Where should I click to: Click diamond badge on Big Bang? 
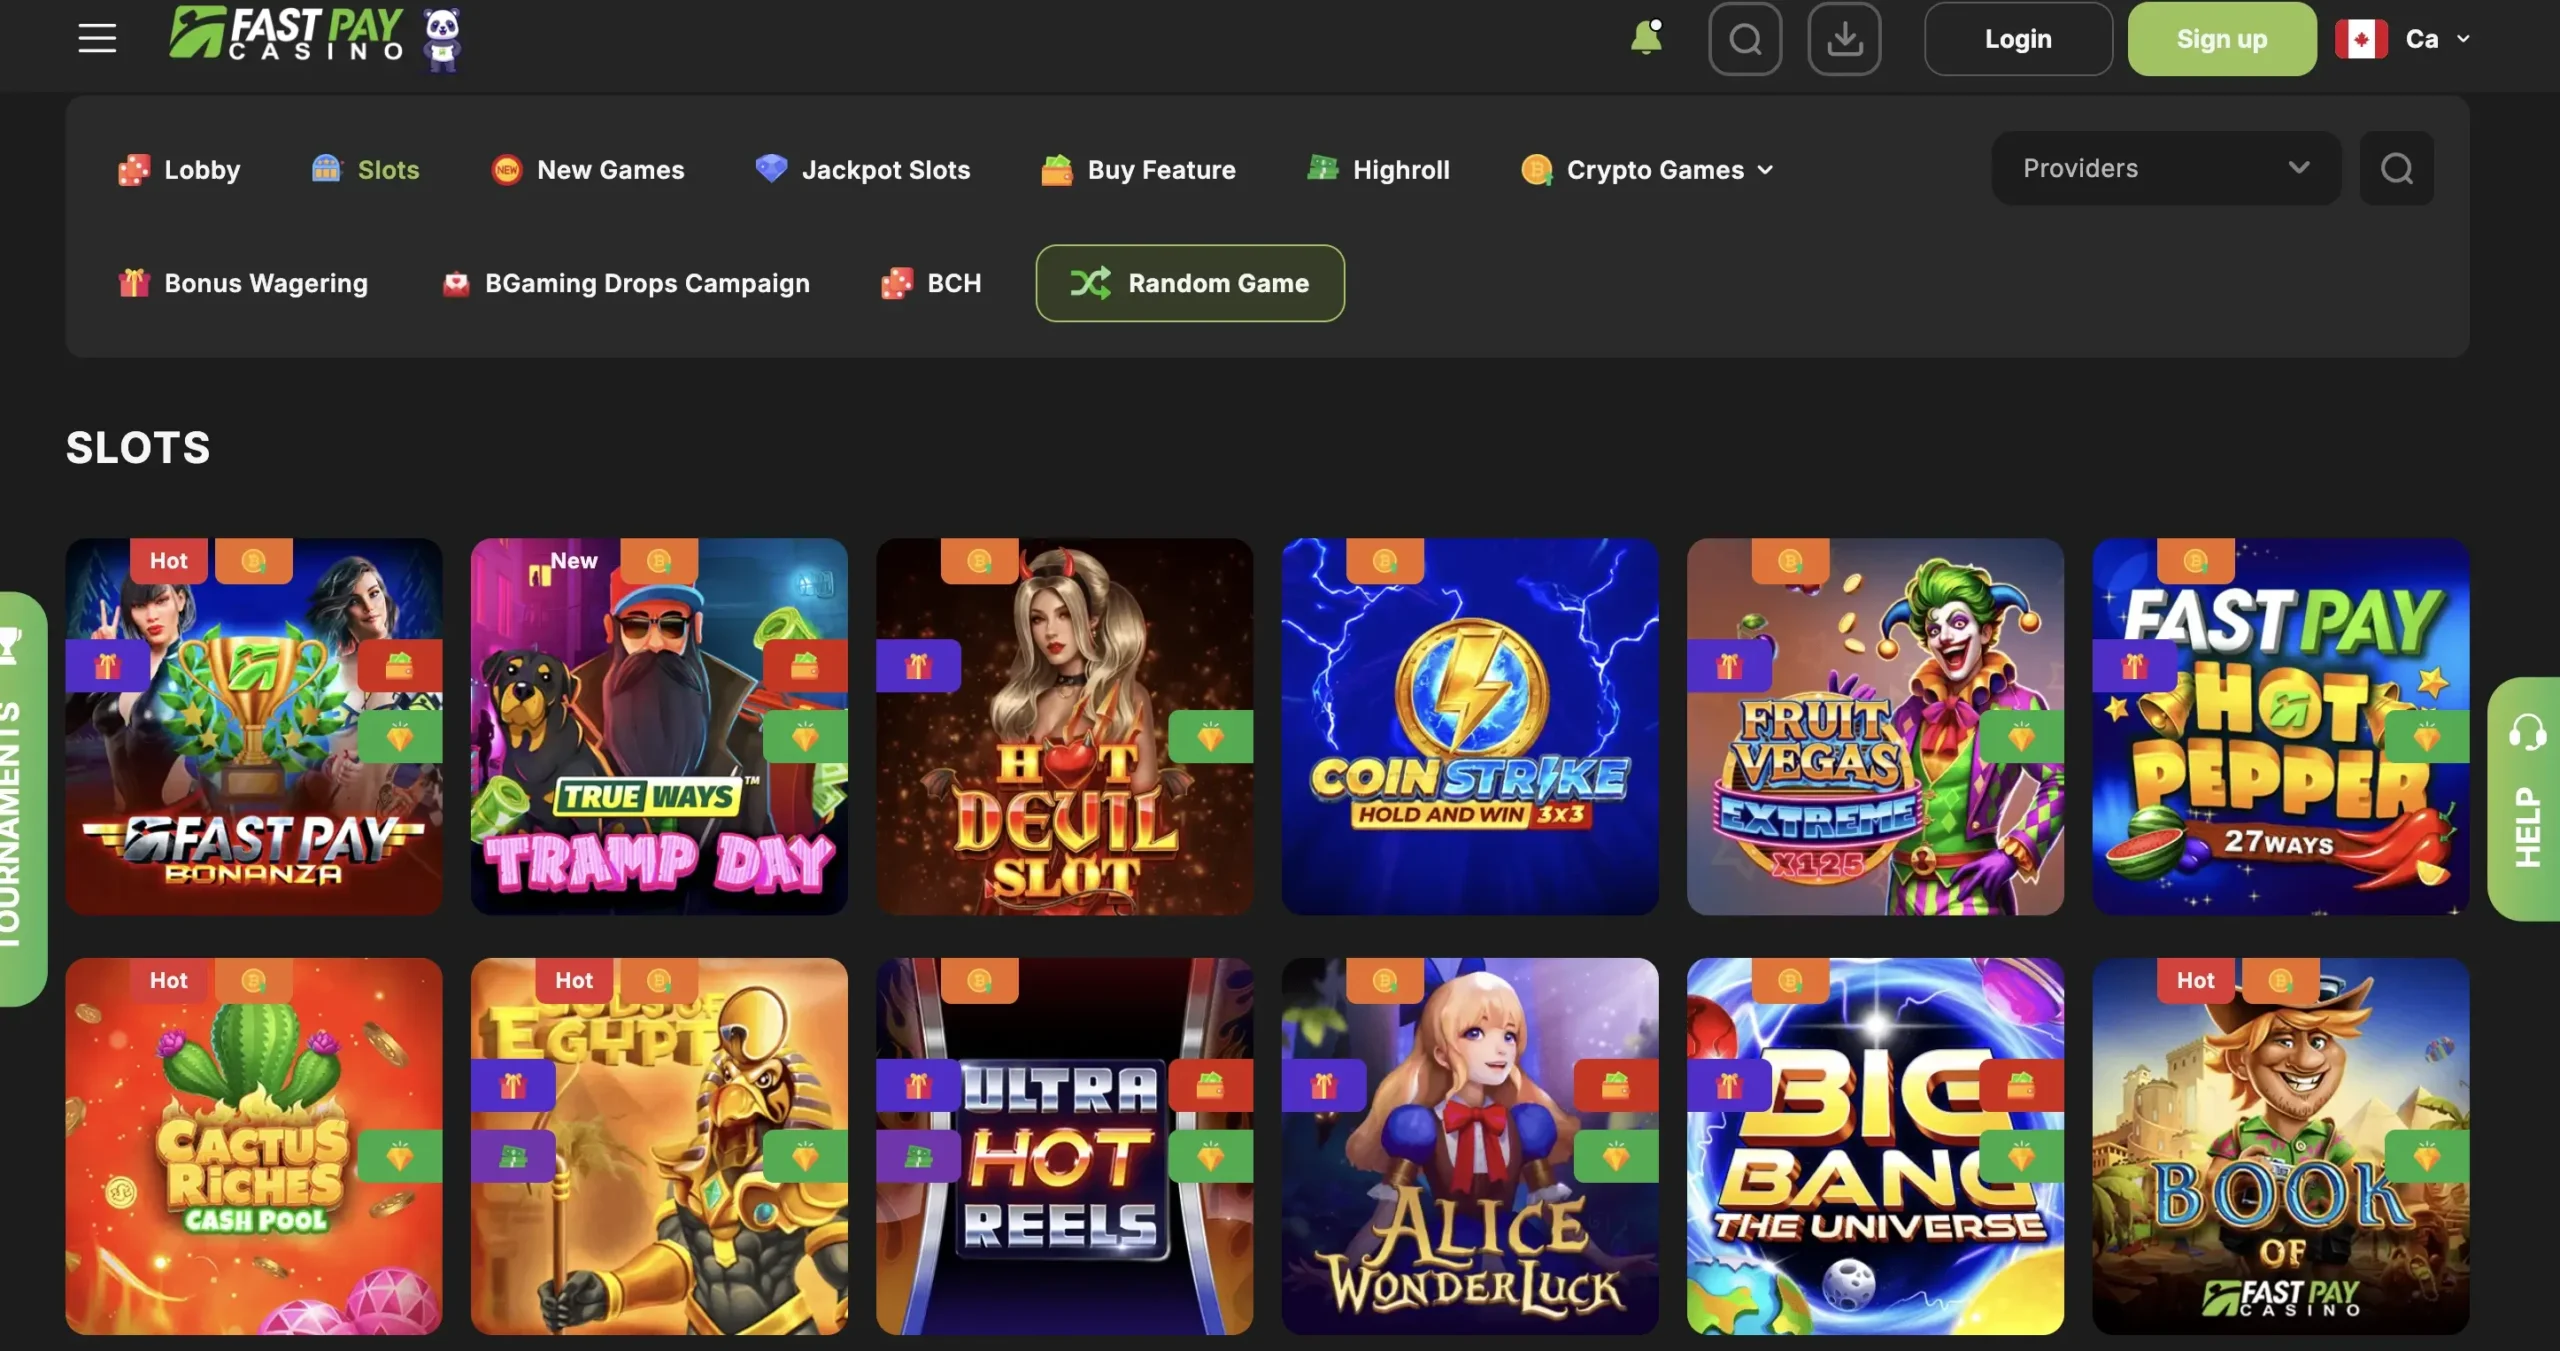[x=2021, y=1157]
